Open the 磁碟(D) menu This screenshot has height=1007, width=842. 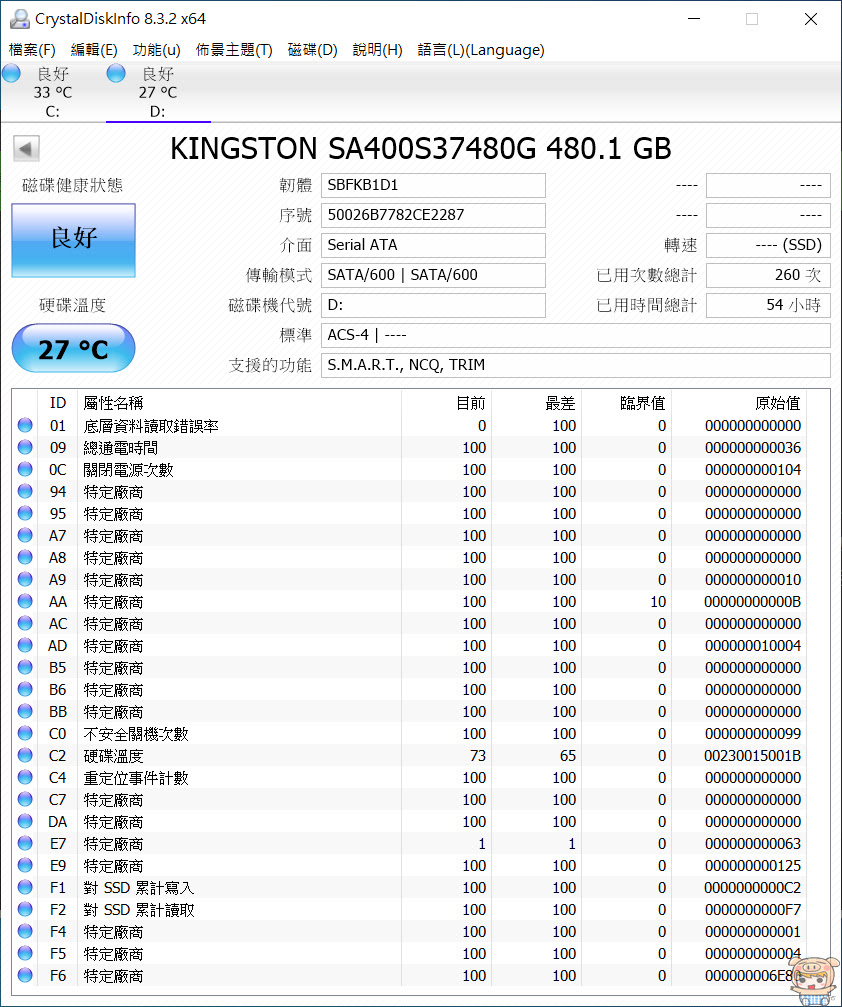[312, 50]
